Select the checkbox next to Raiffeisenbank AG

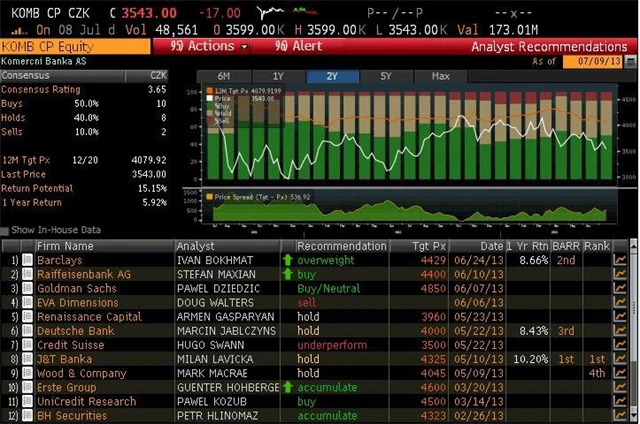pyautogui.click(x=28, y=274)
